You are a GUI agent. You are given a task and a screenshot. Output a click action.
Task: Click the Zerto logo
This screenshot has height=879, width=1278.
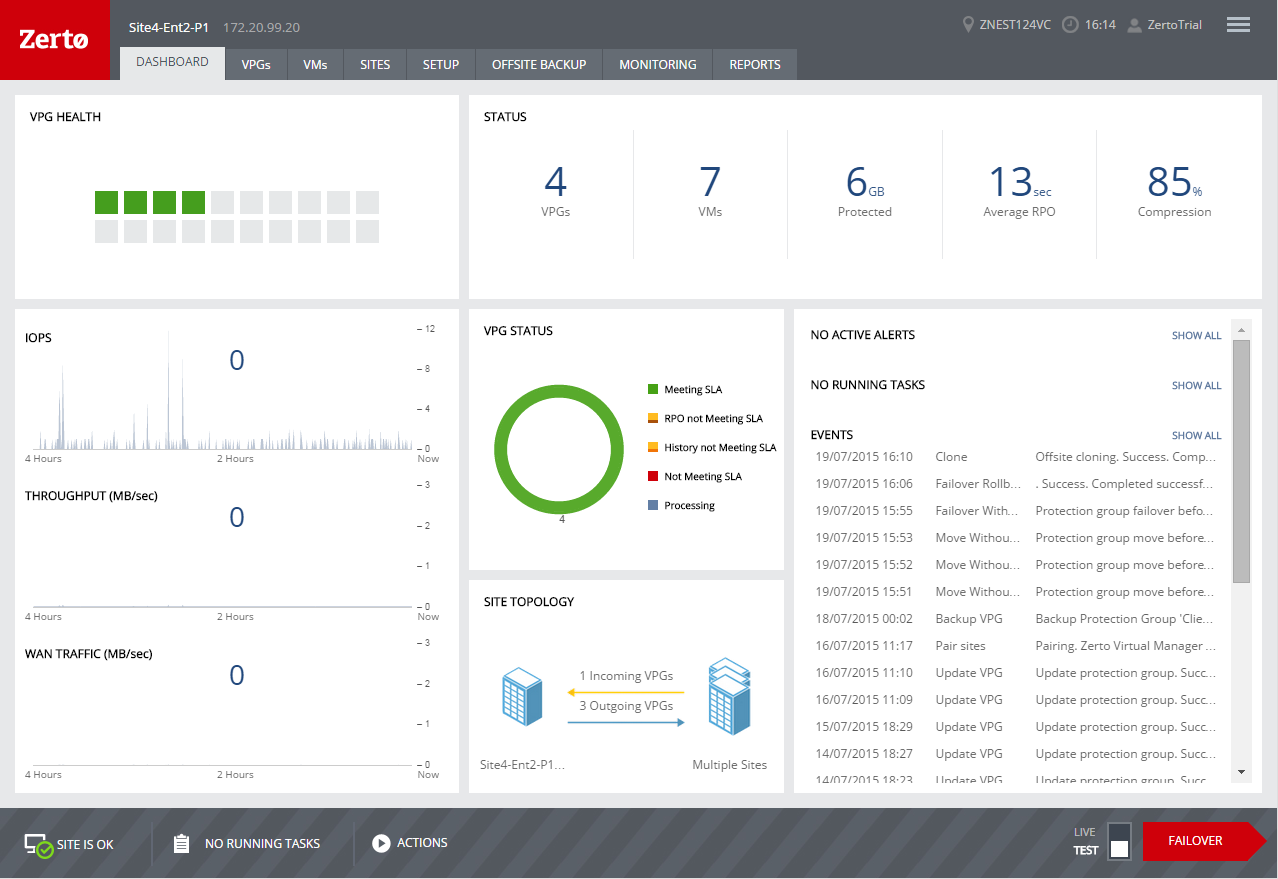tap(55, 40)
